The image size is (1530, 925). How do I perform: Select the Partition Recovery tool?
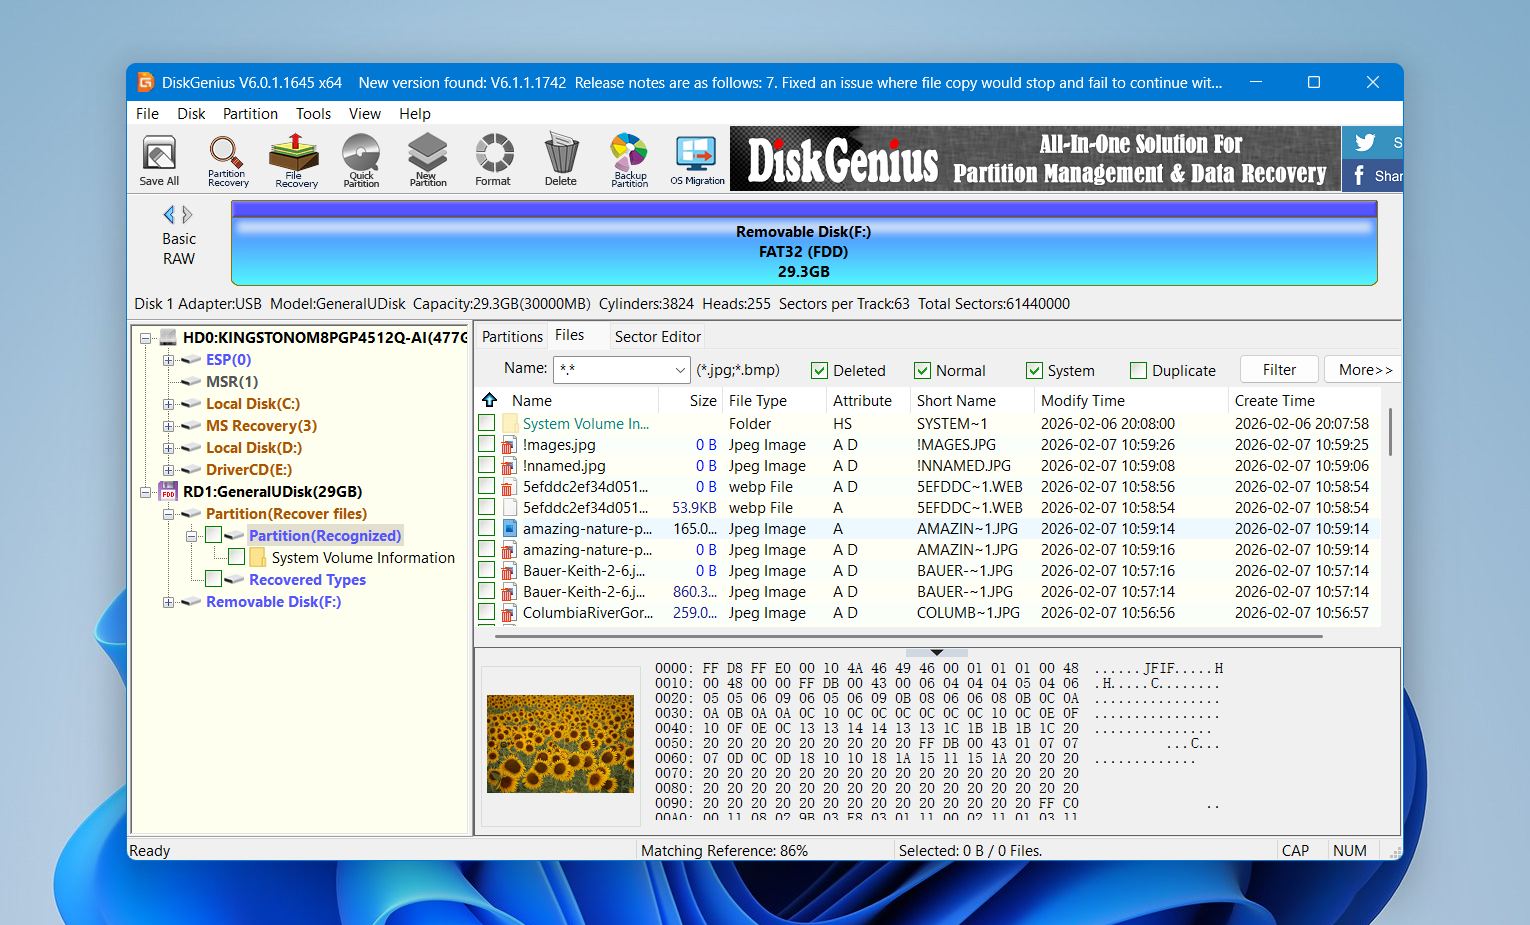pyautogui.click(x=226, y=158)
